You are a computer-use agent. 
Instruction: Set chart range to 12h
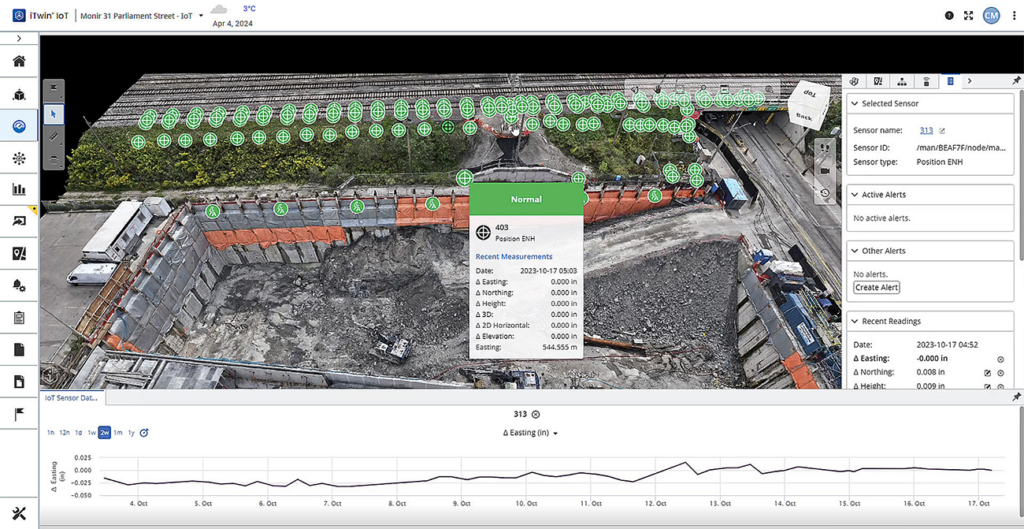65,433
